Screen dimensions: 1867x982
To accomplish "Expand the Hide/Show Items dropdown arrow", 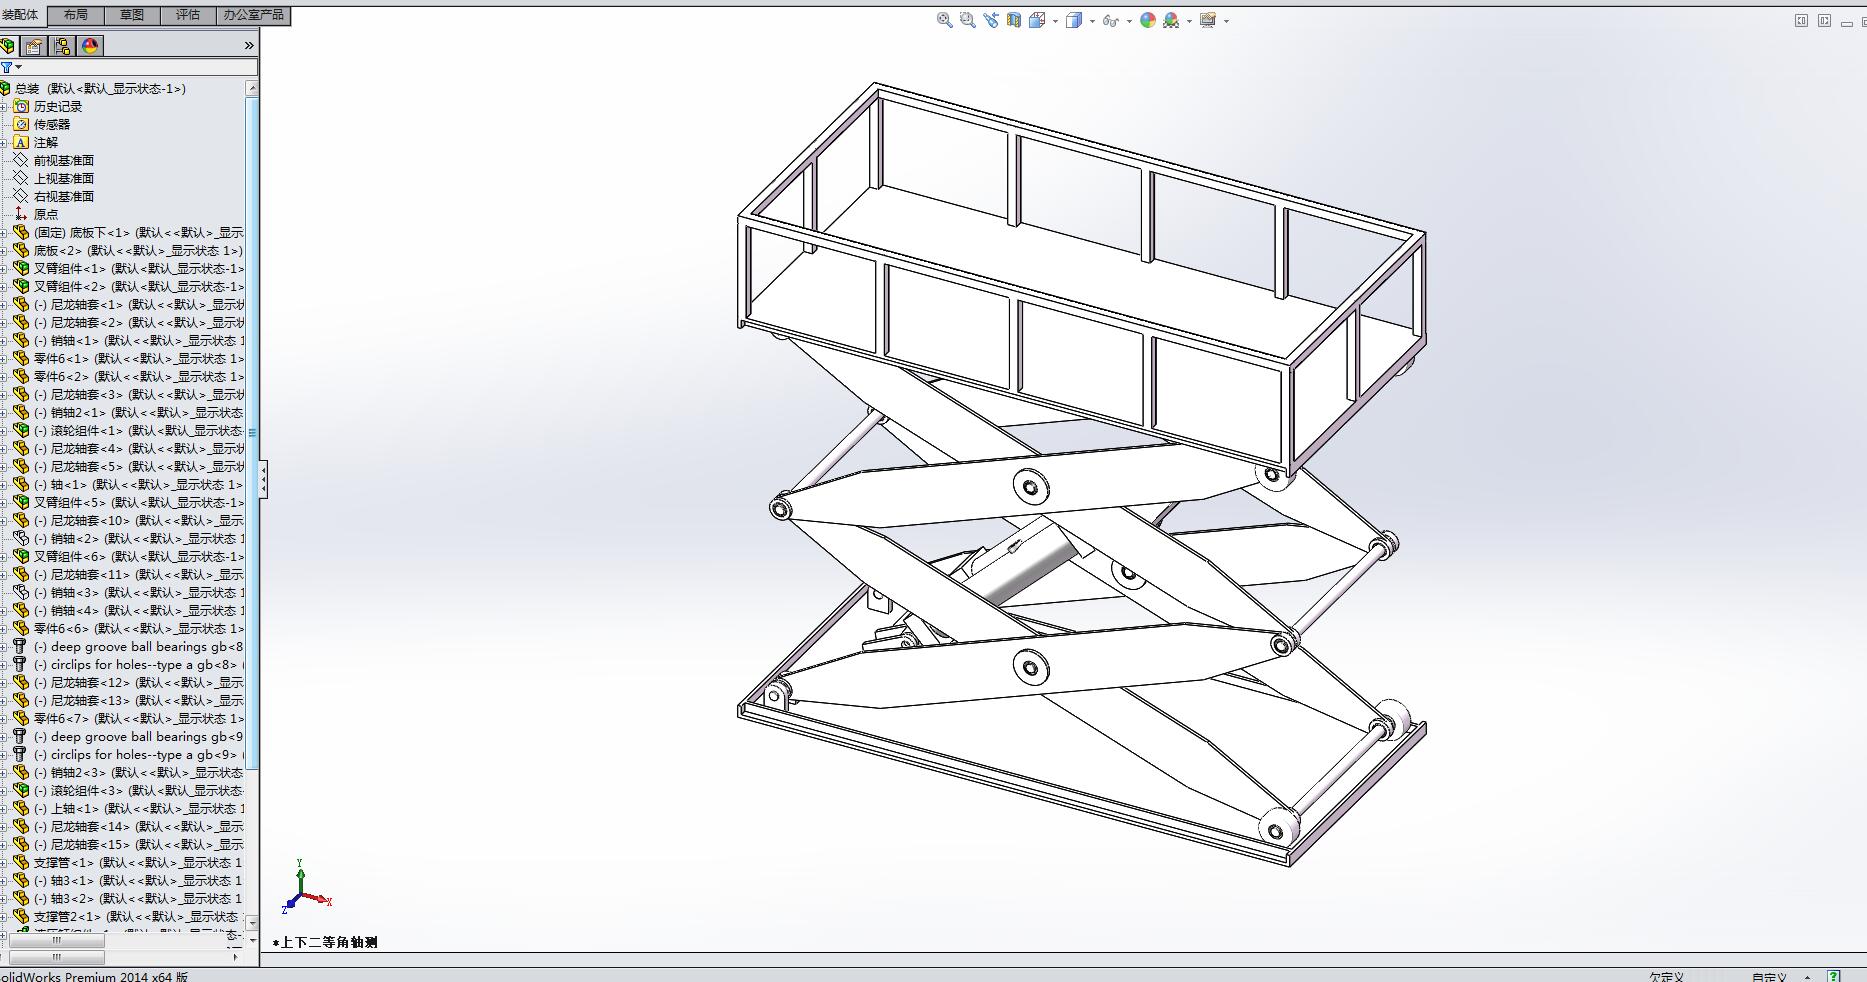I will [1129, 21].
